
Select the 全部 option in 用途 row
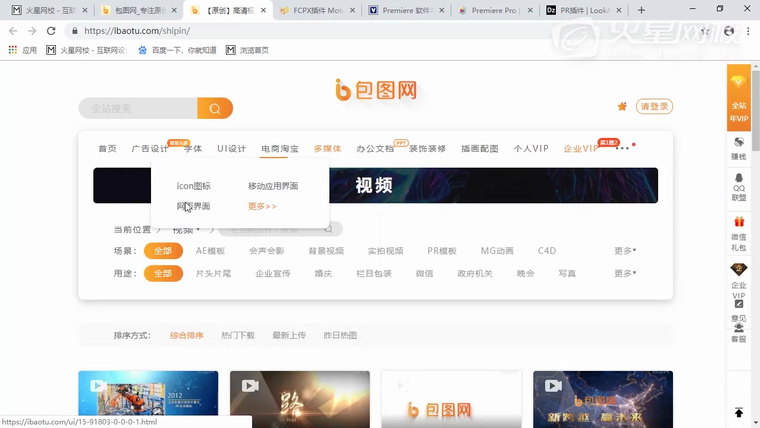(163, 273)
